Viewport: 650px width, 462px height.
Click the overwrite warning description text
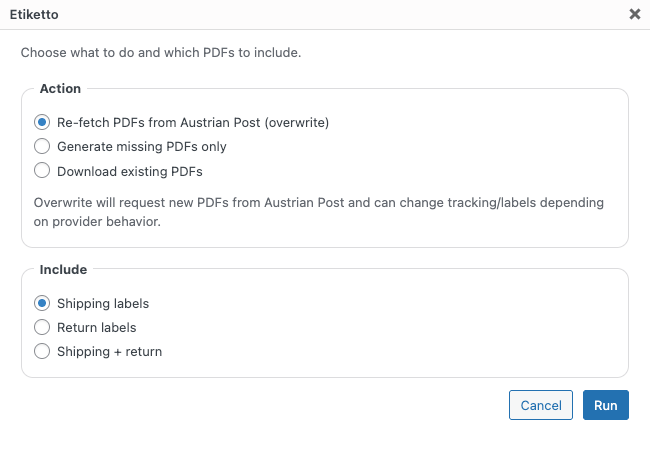[318, 212]
